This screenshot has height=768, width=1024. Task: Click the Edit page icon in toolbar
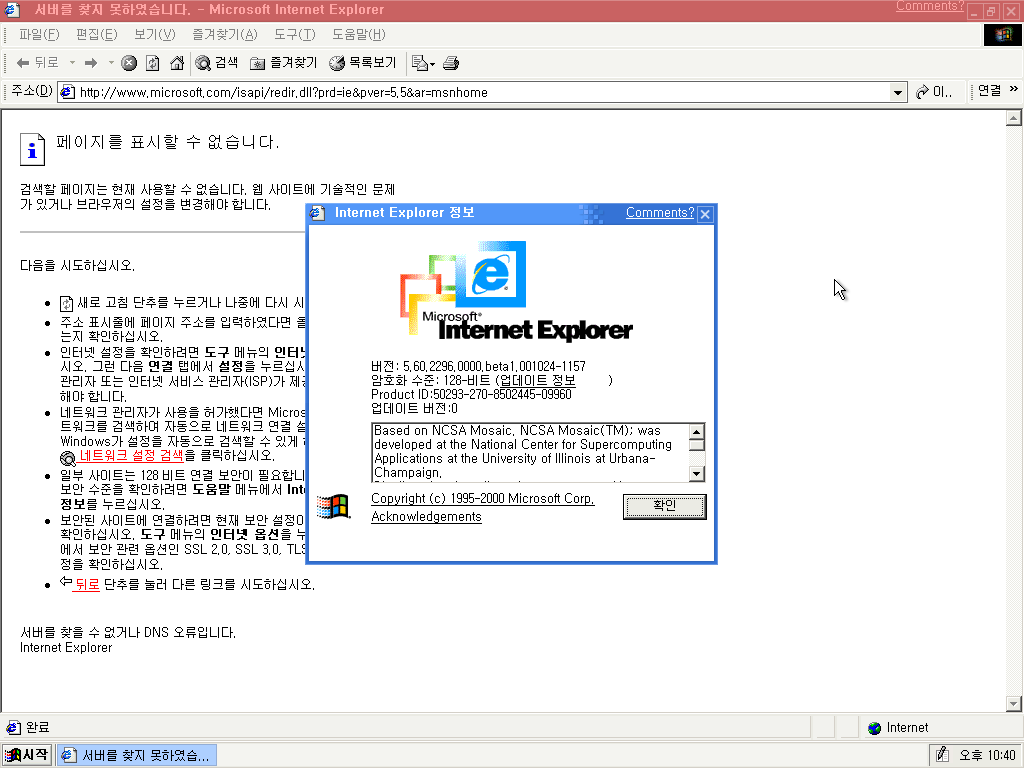click(419, 63)
